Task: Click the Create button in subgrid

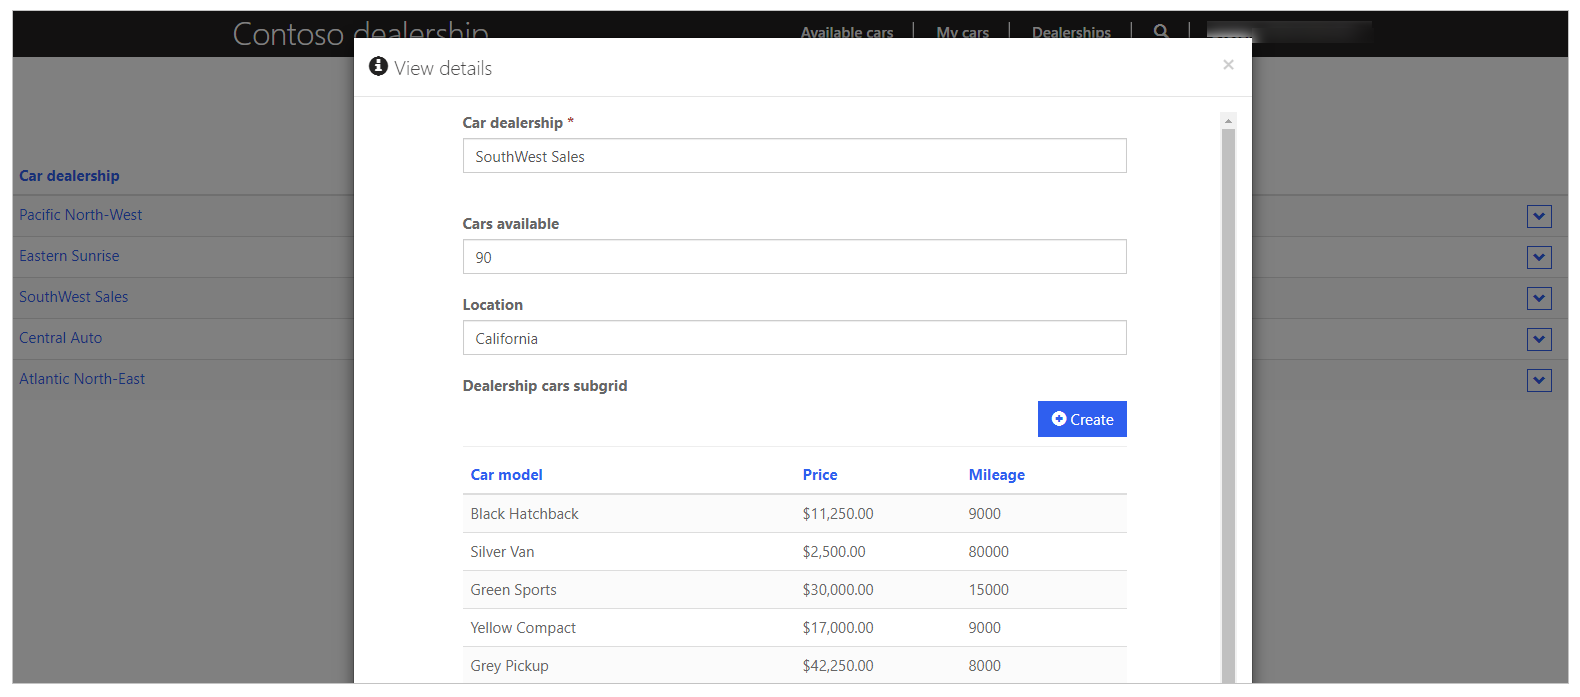Action: click(x=1082, y=419)
